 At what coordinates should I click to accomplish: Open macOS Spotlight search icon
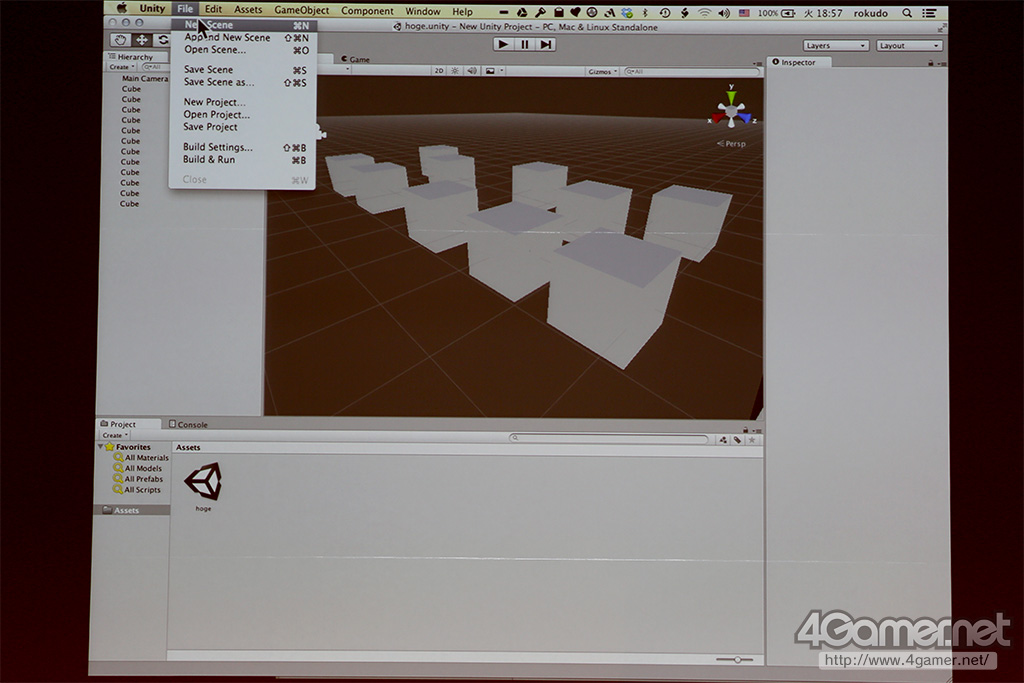907,13
